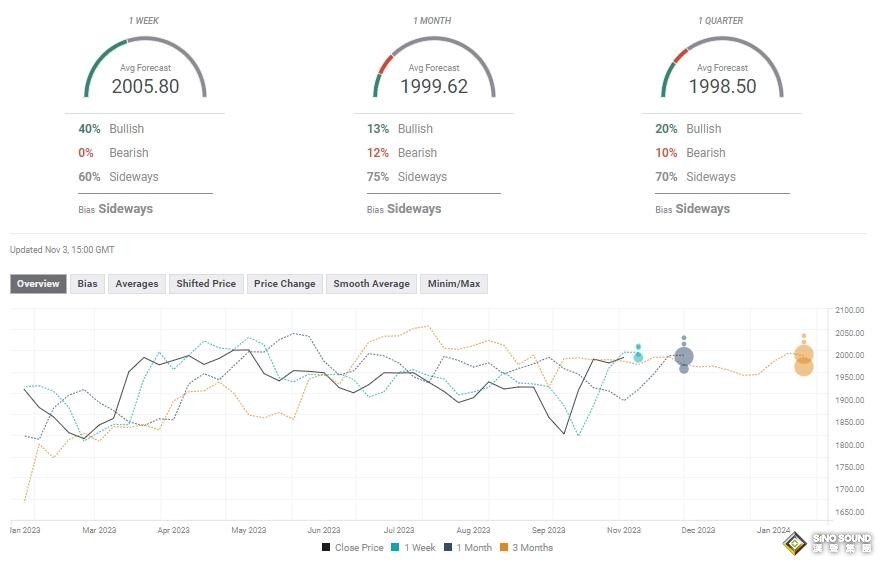The height and width of the screenshot is (565, 881).
Task: Click the Sino Sound logo watermark
Action: point(826,543)
